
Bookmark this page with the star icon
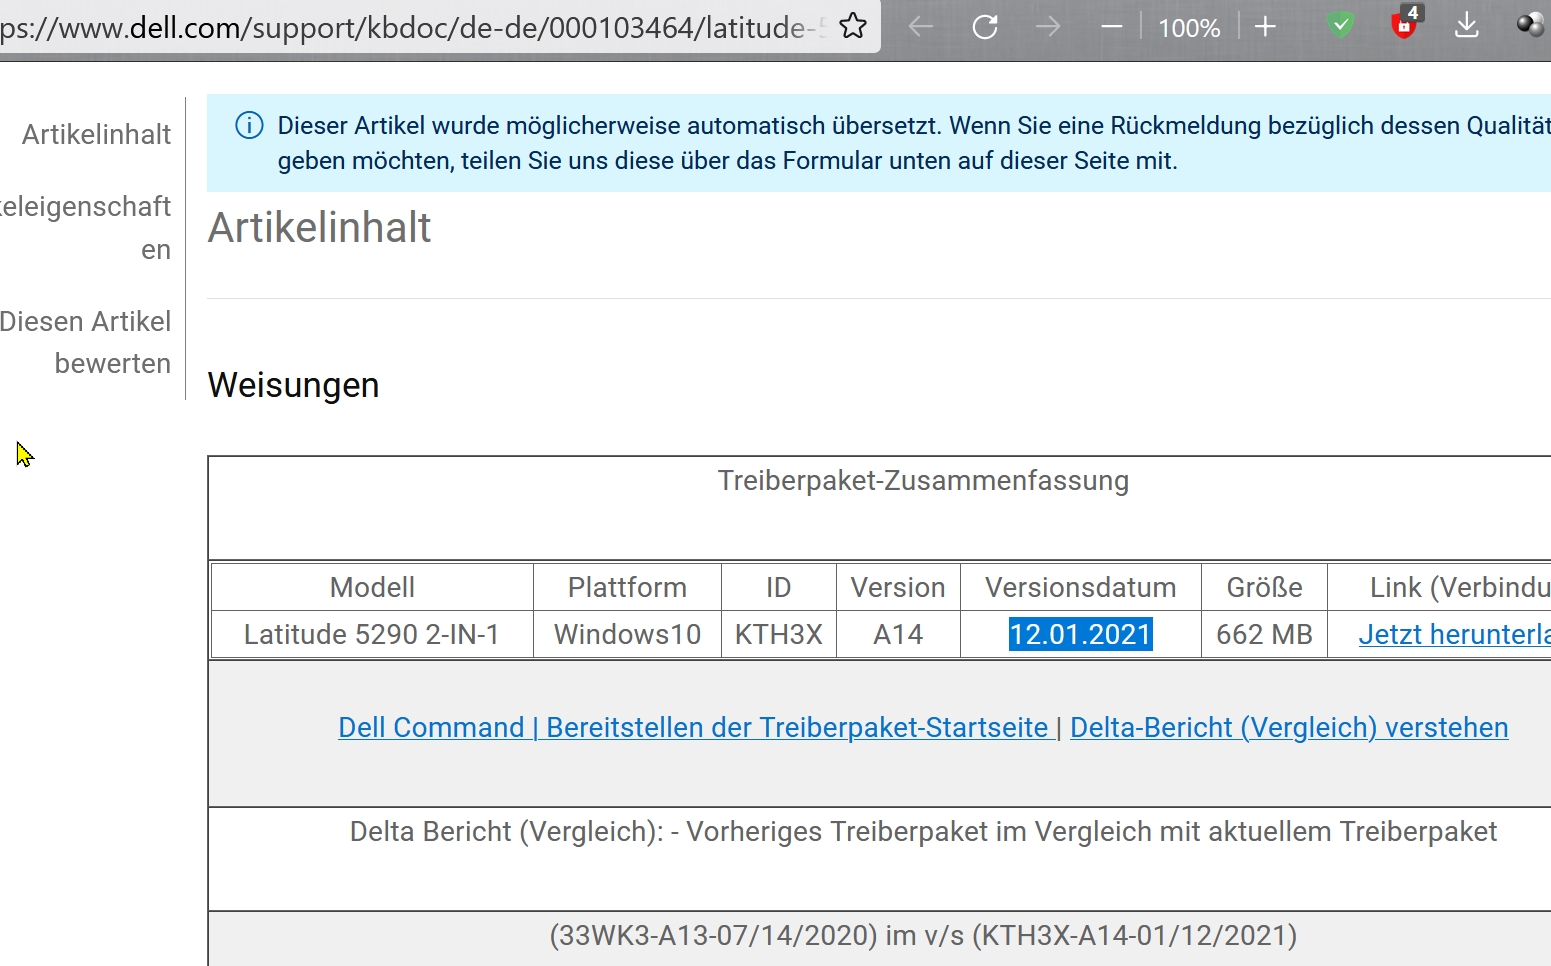(853, 26)
